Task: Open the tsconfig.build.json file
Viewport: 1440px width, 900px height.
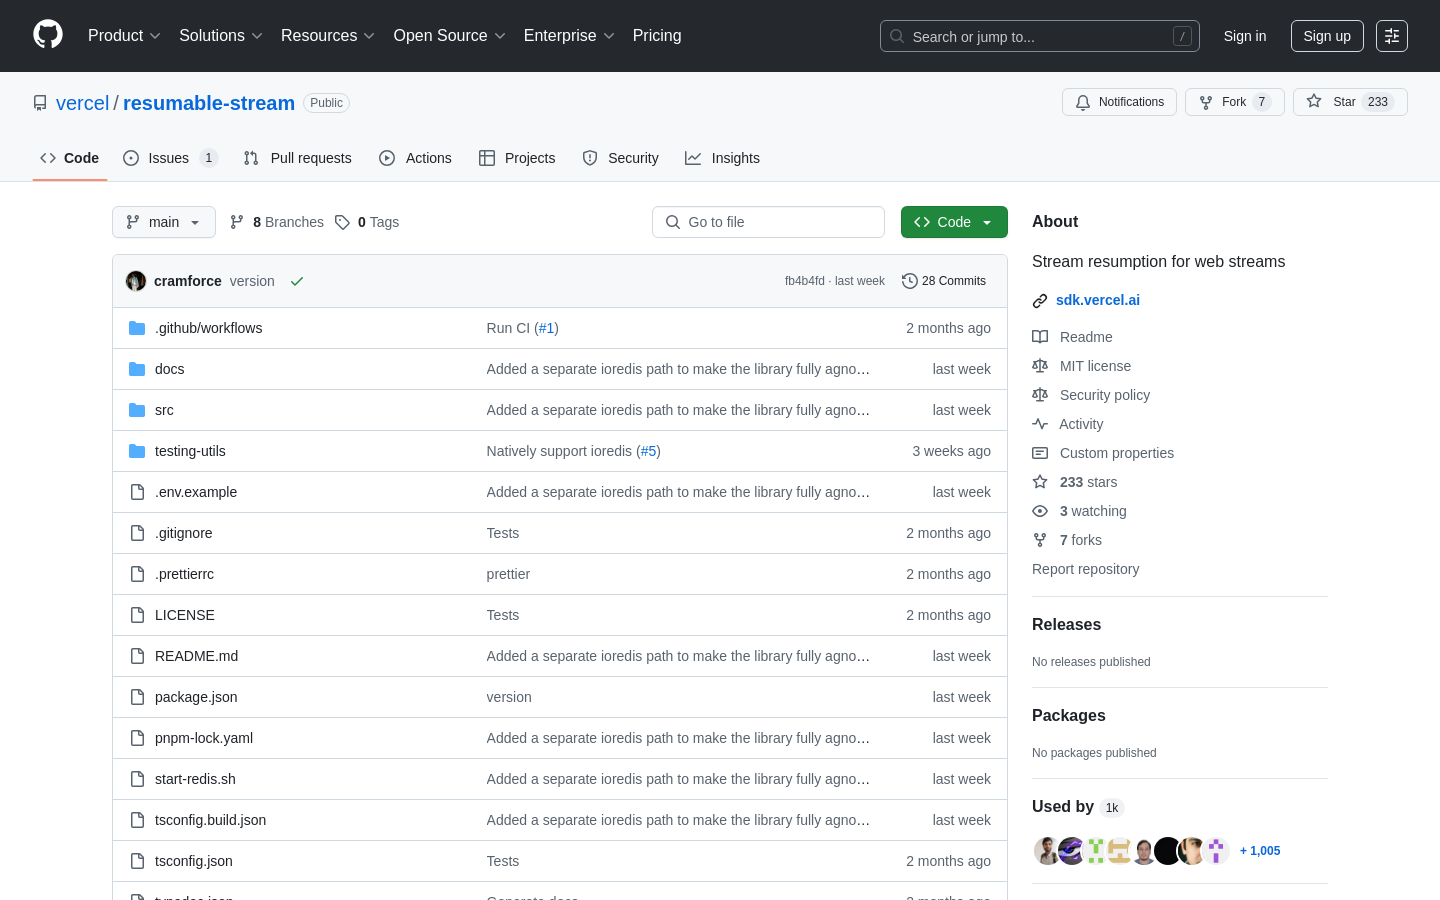Action: point(210,820)
